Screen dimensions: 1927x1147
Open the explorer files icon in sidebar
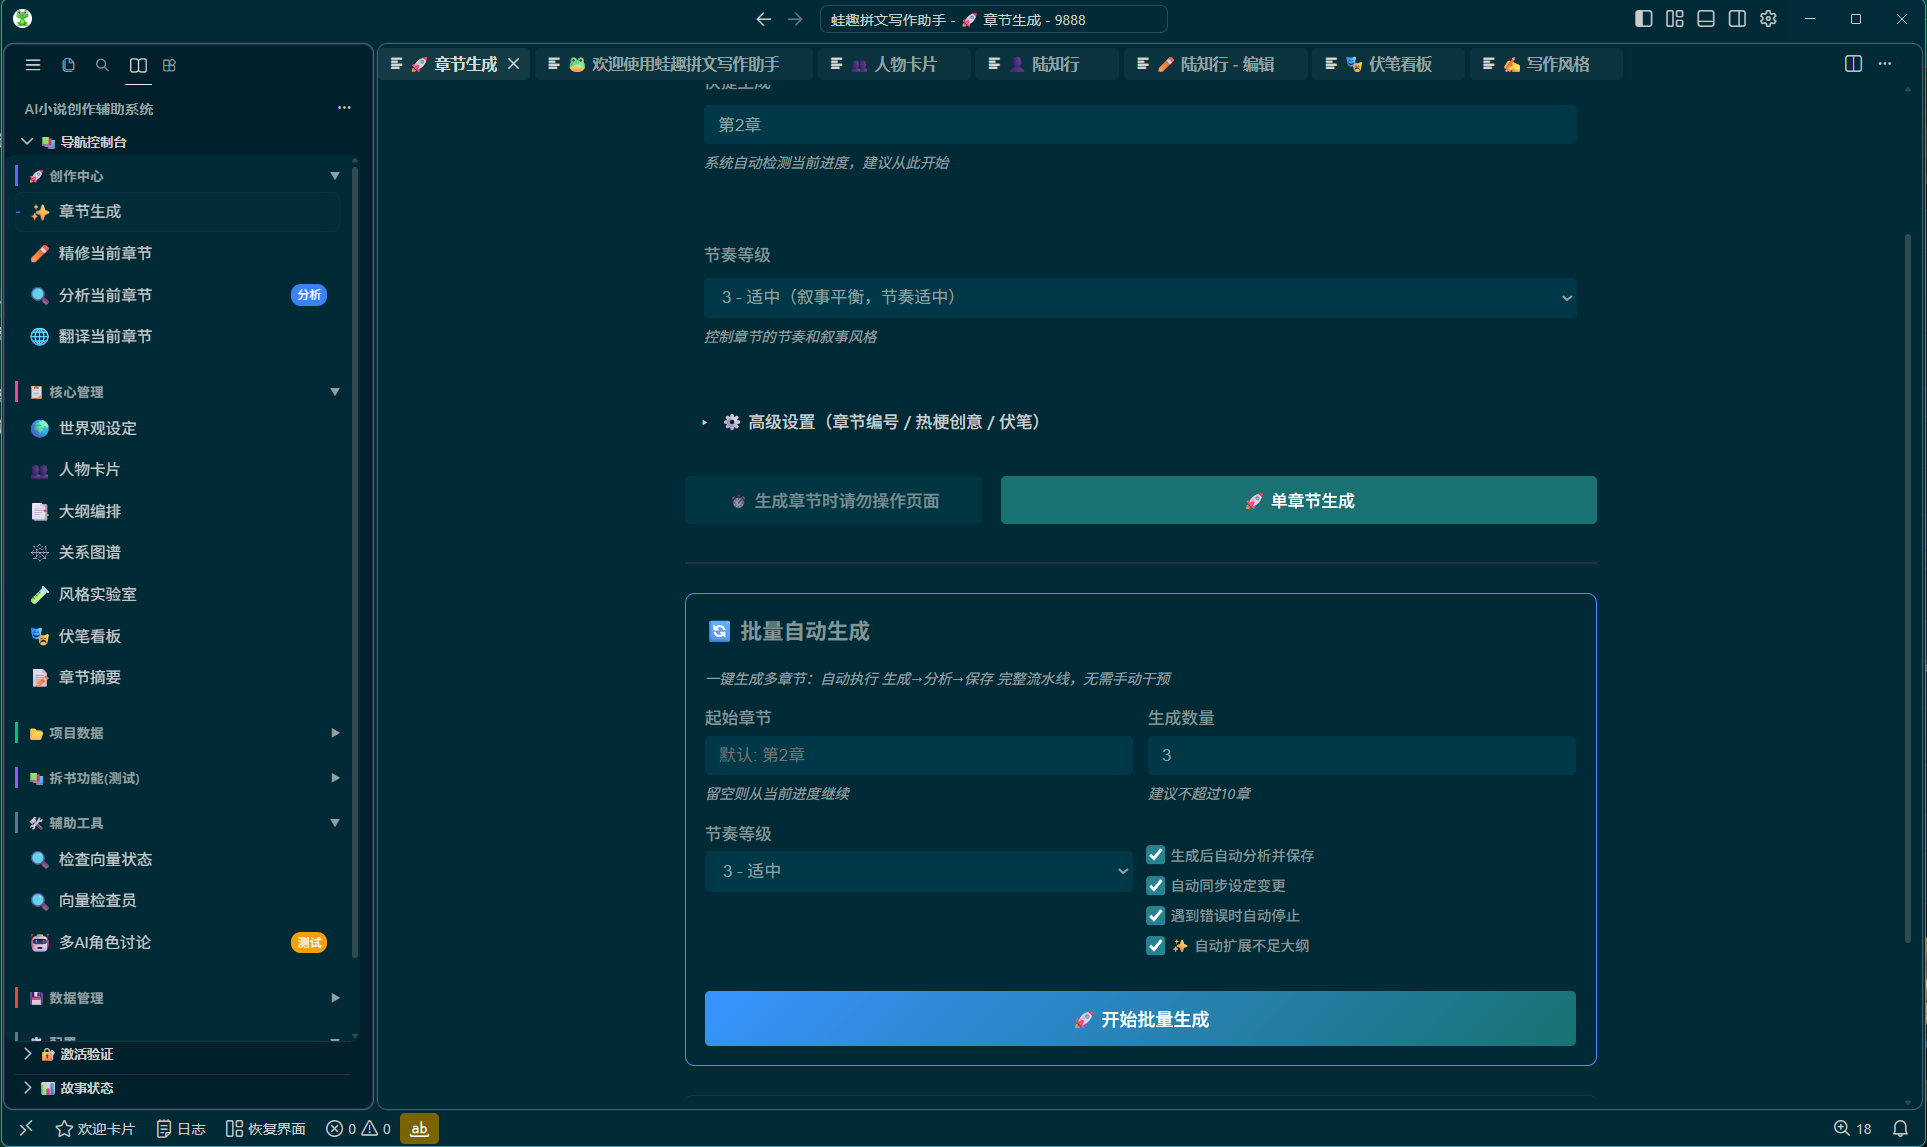[68, 65]
